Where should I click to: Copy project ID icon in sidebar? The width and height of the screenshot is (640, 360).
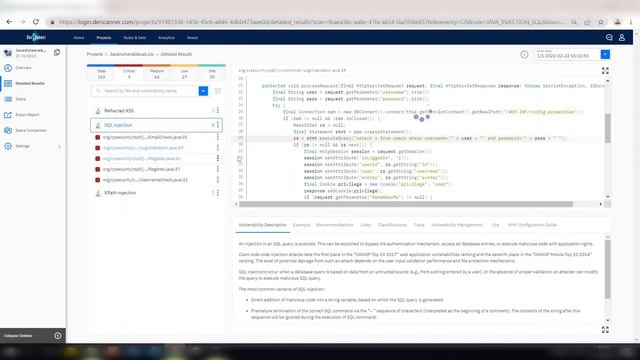(x=57, y=52)
